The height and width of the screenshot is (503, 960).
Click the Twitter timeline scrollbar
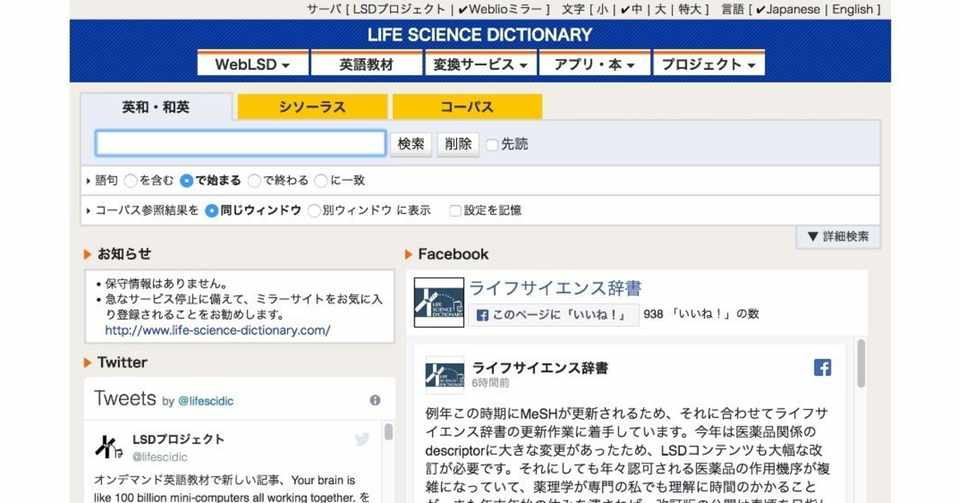point(388,431)
